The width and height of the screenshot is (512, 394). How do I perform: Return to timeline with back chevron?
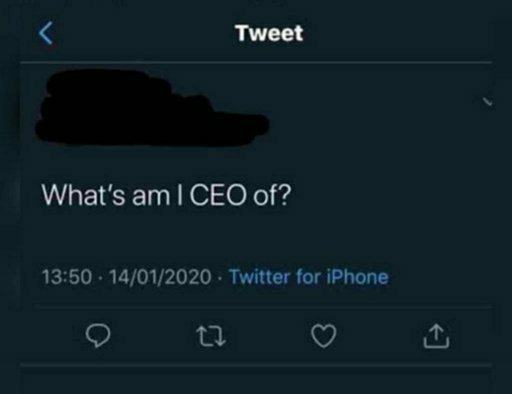click(46, 33)
